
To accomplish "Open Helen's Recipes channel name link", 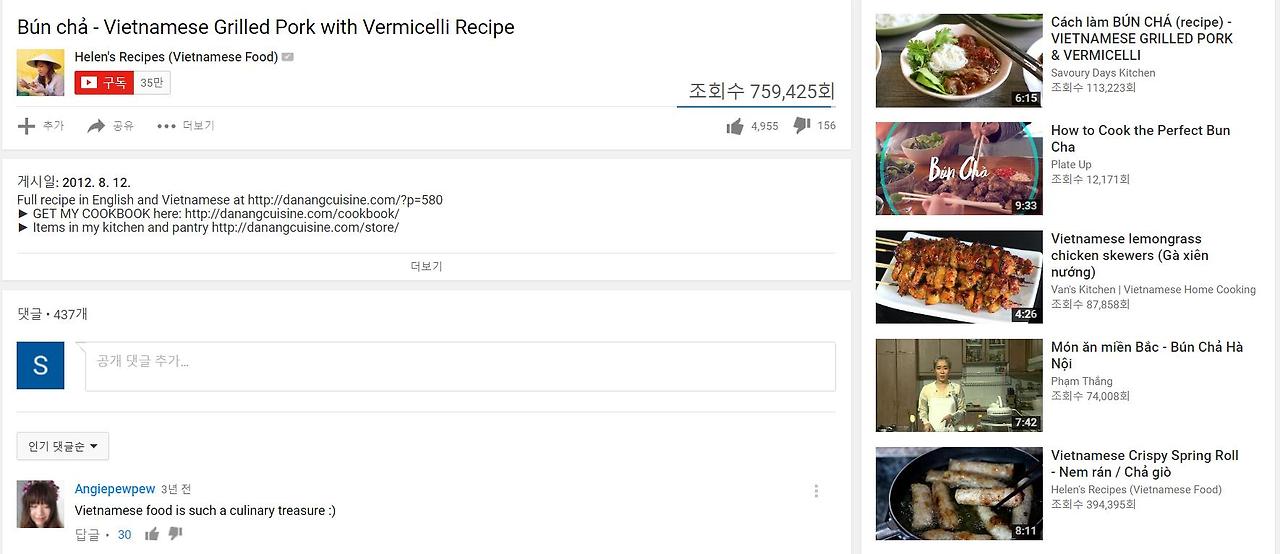I will tap(176, 57).
